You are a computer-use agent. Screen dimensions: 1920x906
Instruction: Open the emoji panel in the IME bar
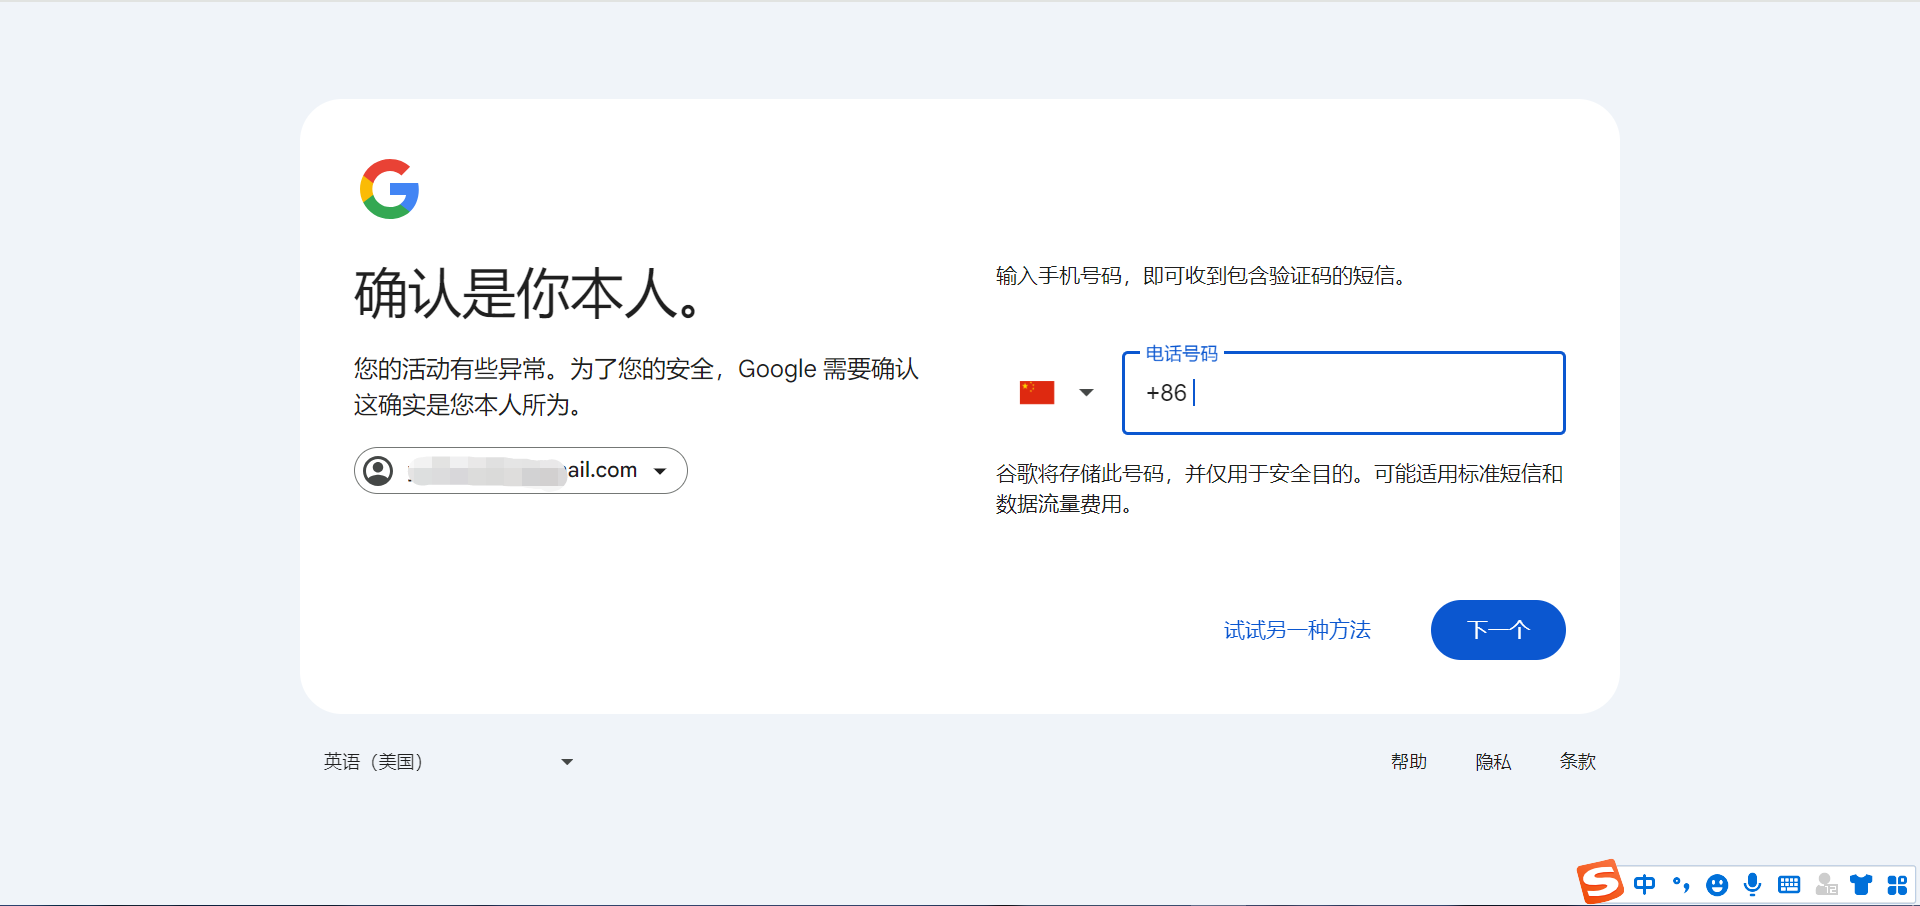click(x=1717, y=885)
